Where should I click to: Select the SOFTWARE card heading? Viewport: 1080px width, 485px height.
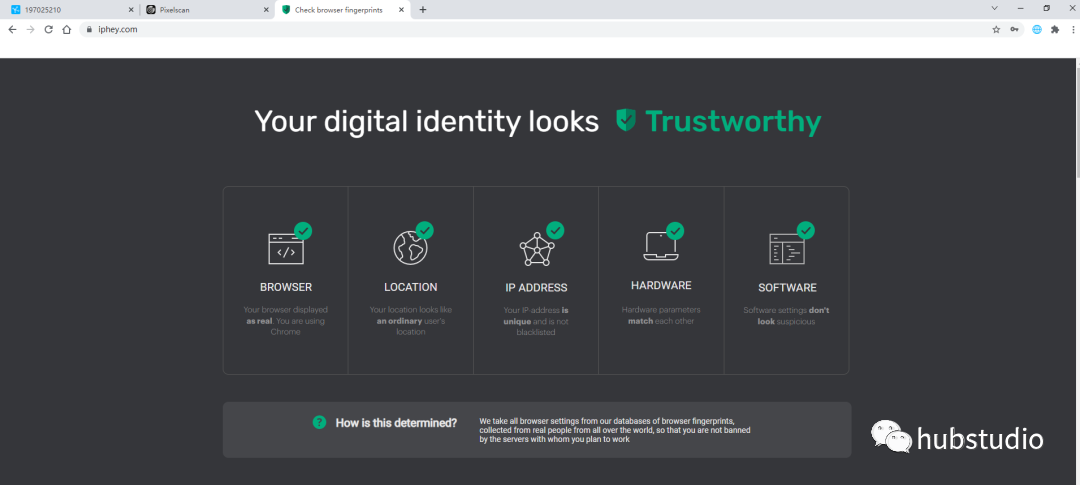pyautogui.click(x=787, y=288)
